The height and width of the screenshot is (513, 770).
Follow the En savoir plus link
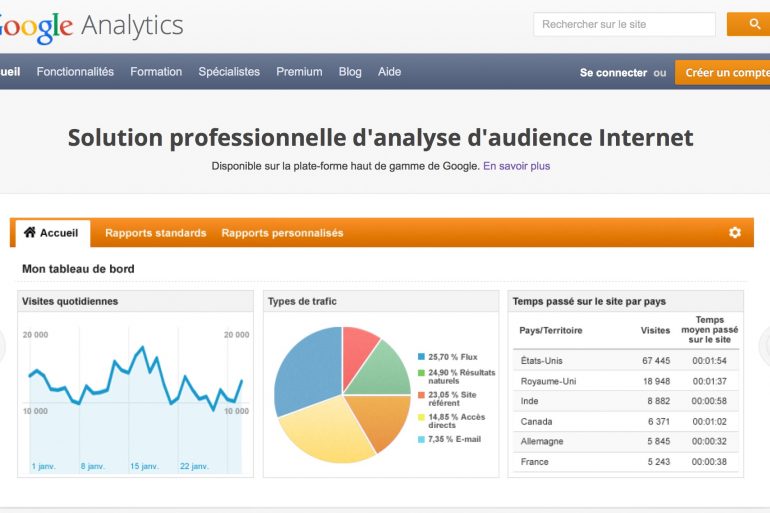[516, 166]
